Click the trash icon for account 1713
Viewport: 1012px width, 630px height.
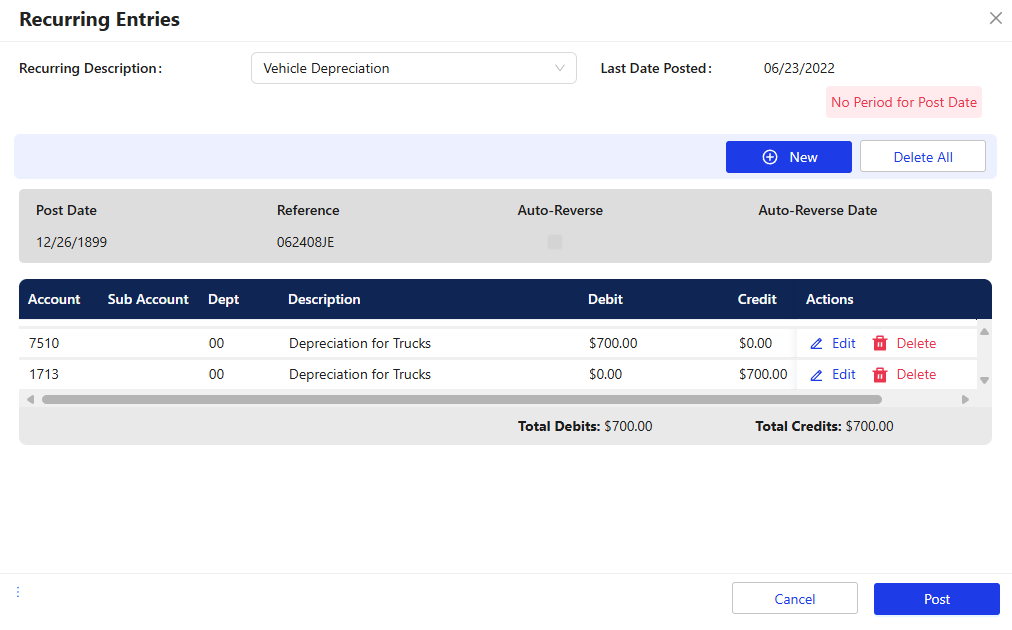pos(880,374)
